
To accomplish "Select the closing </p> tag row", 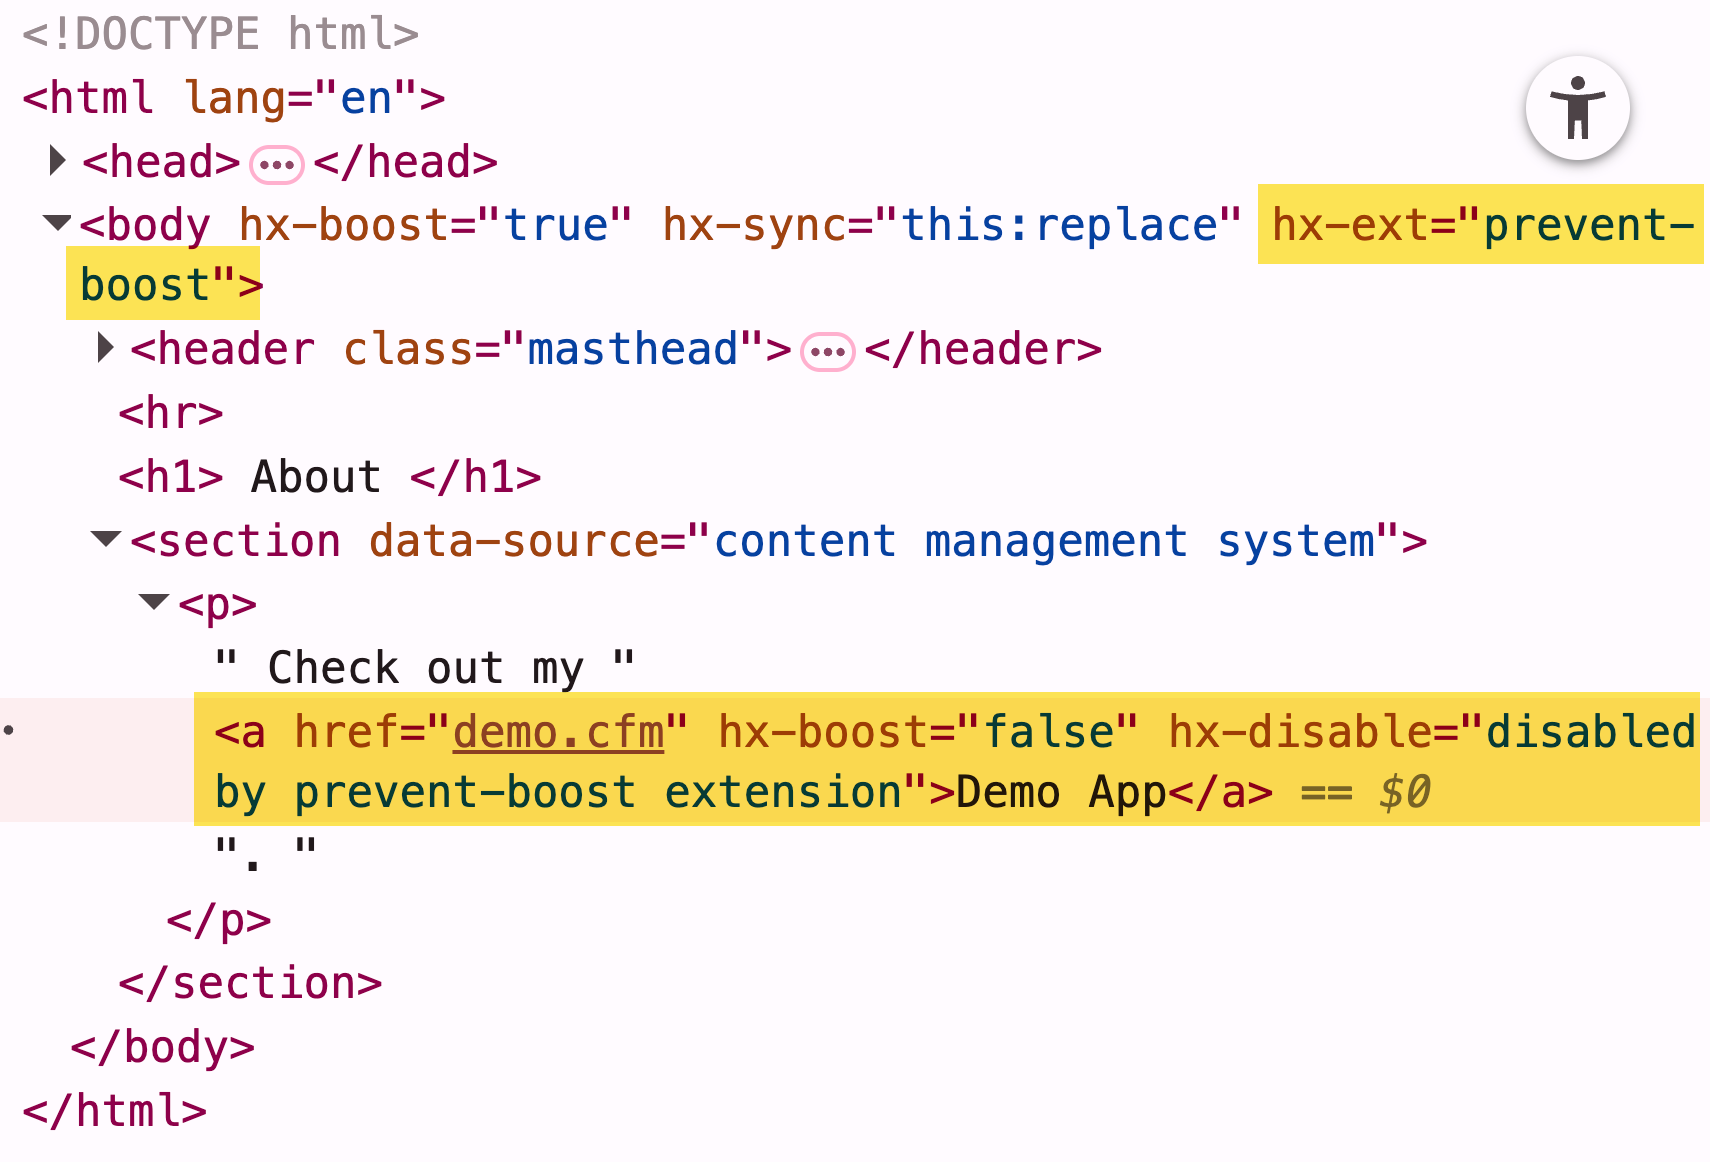I will pyautogui.click(x=219, y=920).
